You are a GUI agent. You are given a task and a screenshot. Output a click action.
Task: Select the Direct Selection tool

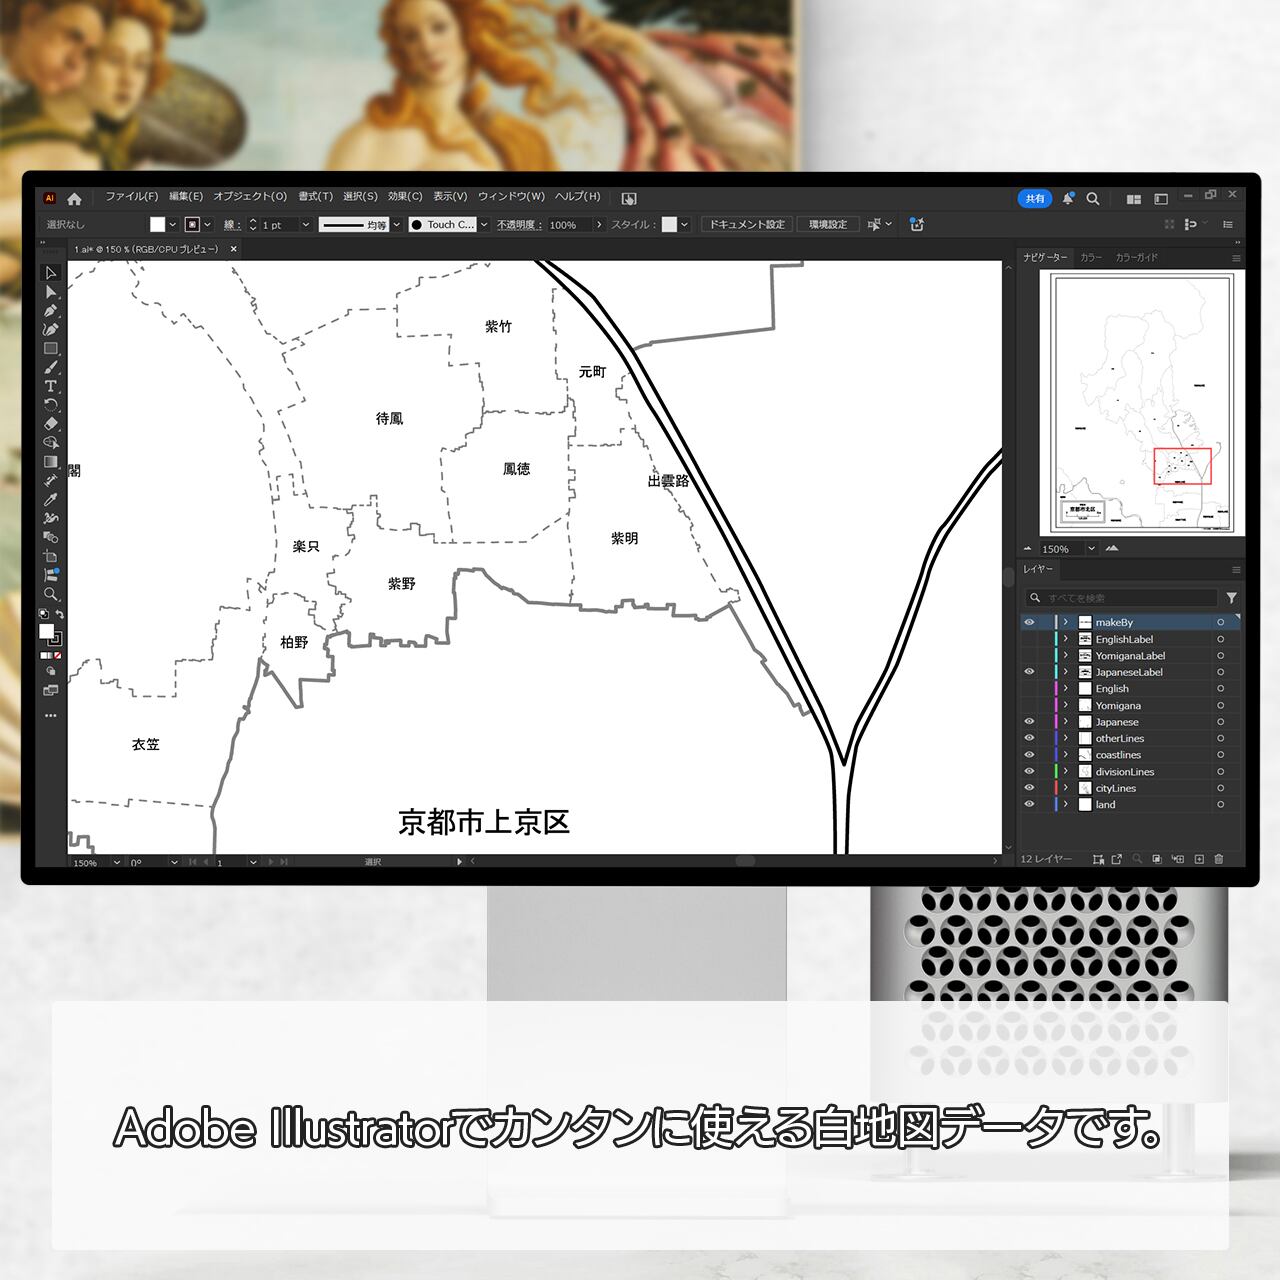[x=51, y=292]
